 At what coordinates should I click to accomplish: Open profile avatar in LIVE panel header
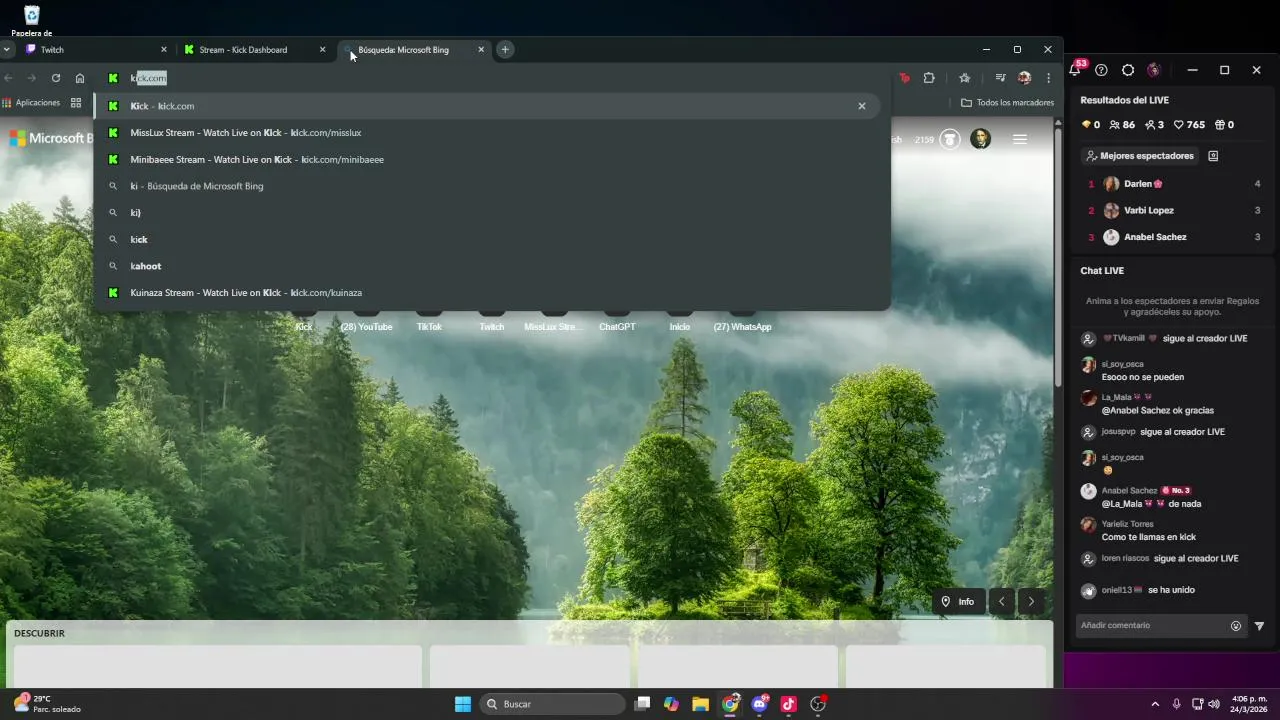1154,70
